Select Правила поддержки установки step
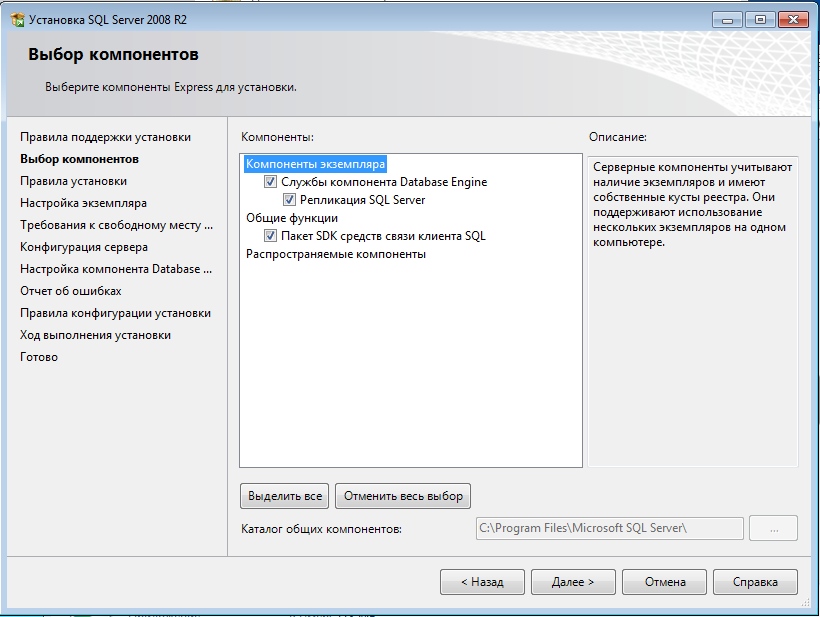This screenshot has height=617, width=820. 106,137
